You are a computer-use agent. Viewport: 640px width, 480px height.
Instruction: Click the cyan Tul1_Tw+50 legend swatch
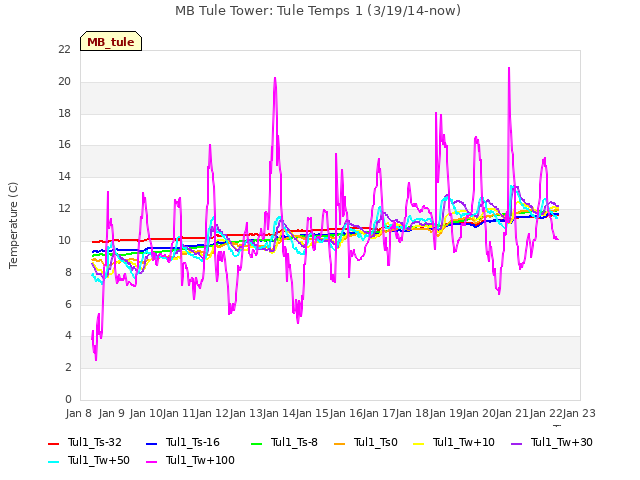click(x=54, y=461)
